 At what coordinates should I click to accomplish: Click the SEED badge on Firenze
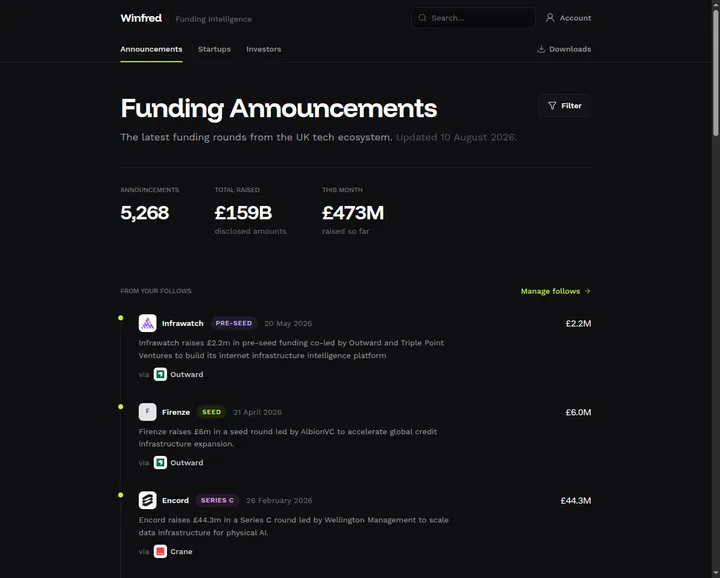click(x=212, y=412)
